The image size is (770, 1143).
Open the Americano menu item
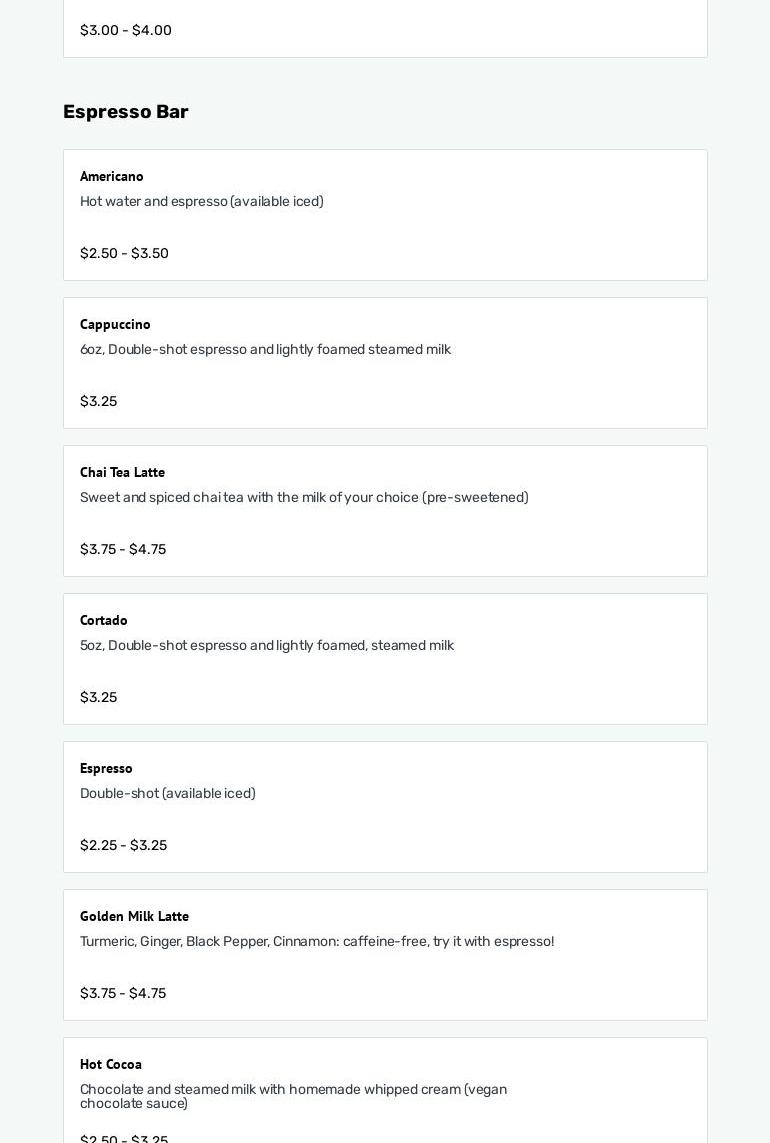click(112, 177)
